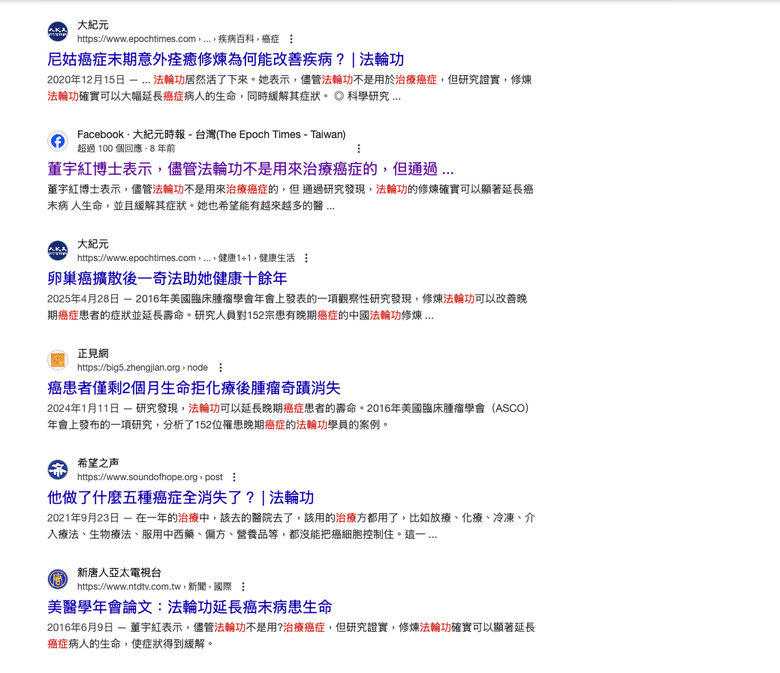Click the Epoch Times favicon of the nun cancer result
Viewport: 780px width, 673px height.
pos(58,31)
